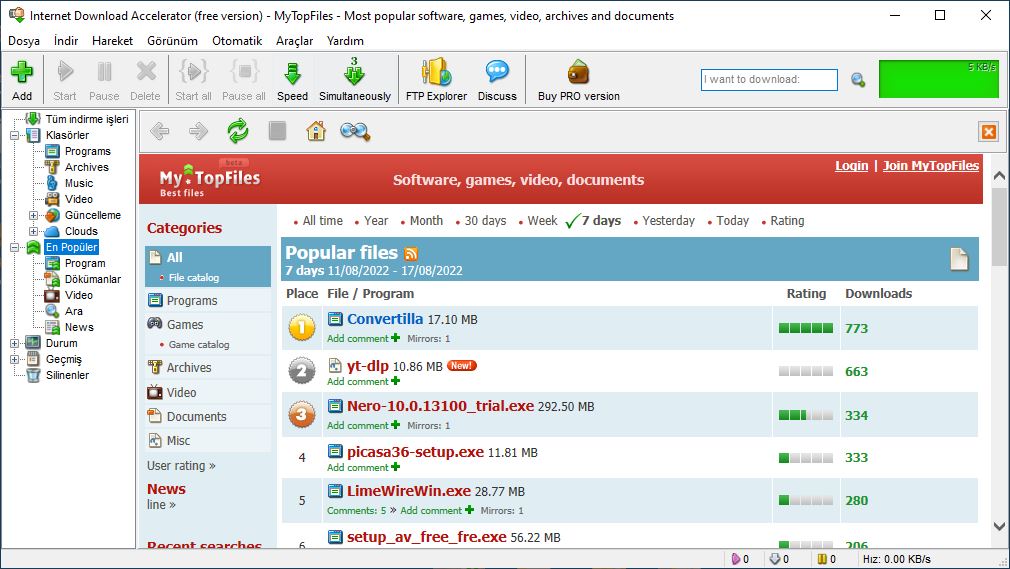The image size is (1010, 569).
Task: Expand the Durum tree node
Action: tap(14, 343)
